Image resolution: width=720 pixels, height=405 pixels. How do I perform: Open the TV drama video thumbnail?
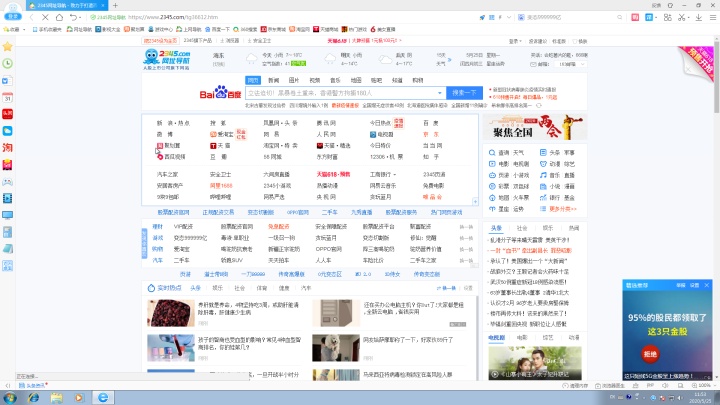(535, 363)
